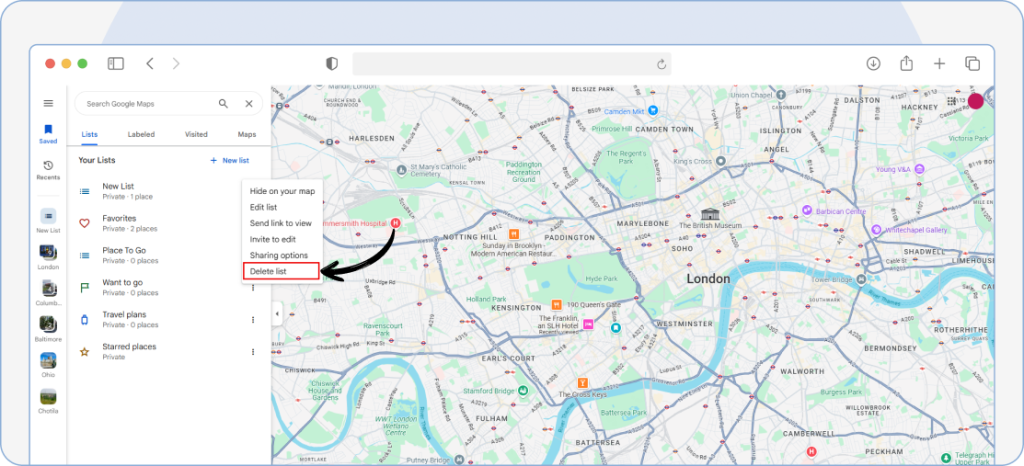Click the Barbican Centre marker
This screenshot has width=1024, height=466.
pyautogui.click(x=807, y=210)
